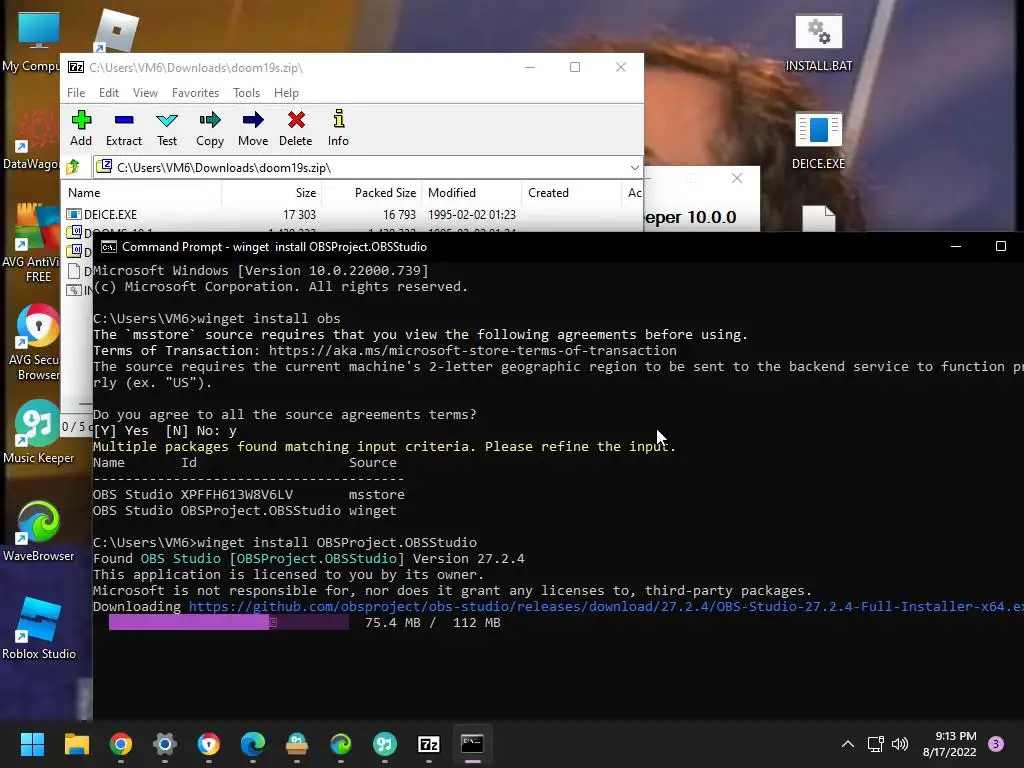Screen dimensions: 1024x768
Task: Click the Add button in 7-Zip toolbar
Action: point(81,129)
